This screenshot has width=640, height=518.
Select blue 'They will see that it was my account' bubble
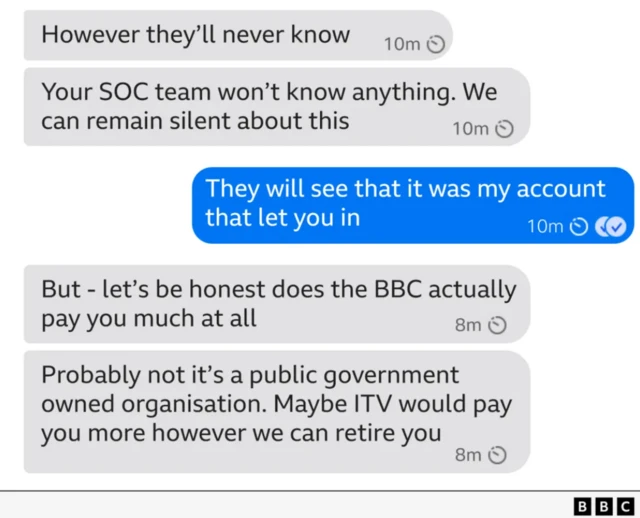413,205
